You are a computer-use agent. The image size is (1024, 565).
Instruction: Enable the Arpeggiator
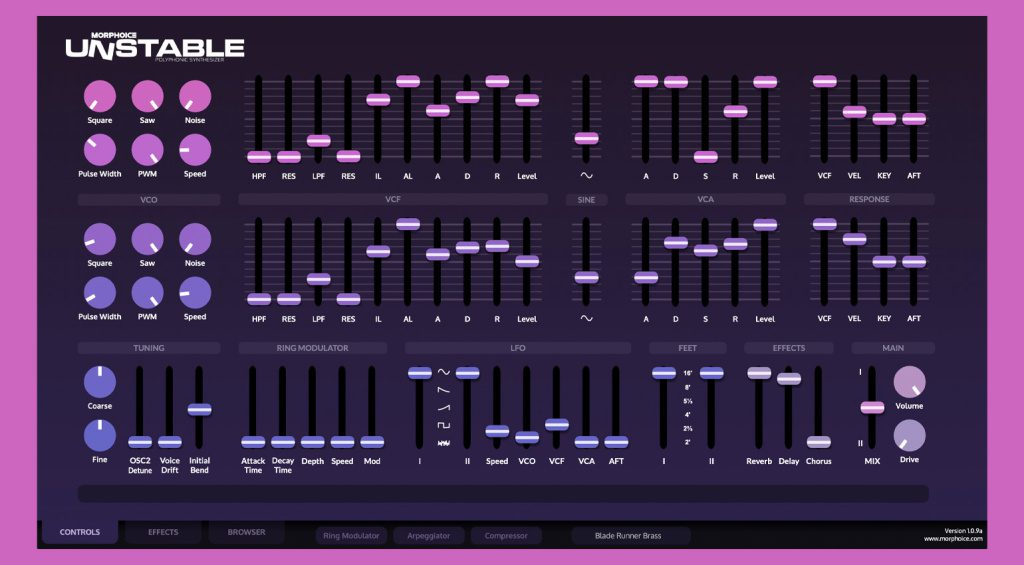pos(428,535)
